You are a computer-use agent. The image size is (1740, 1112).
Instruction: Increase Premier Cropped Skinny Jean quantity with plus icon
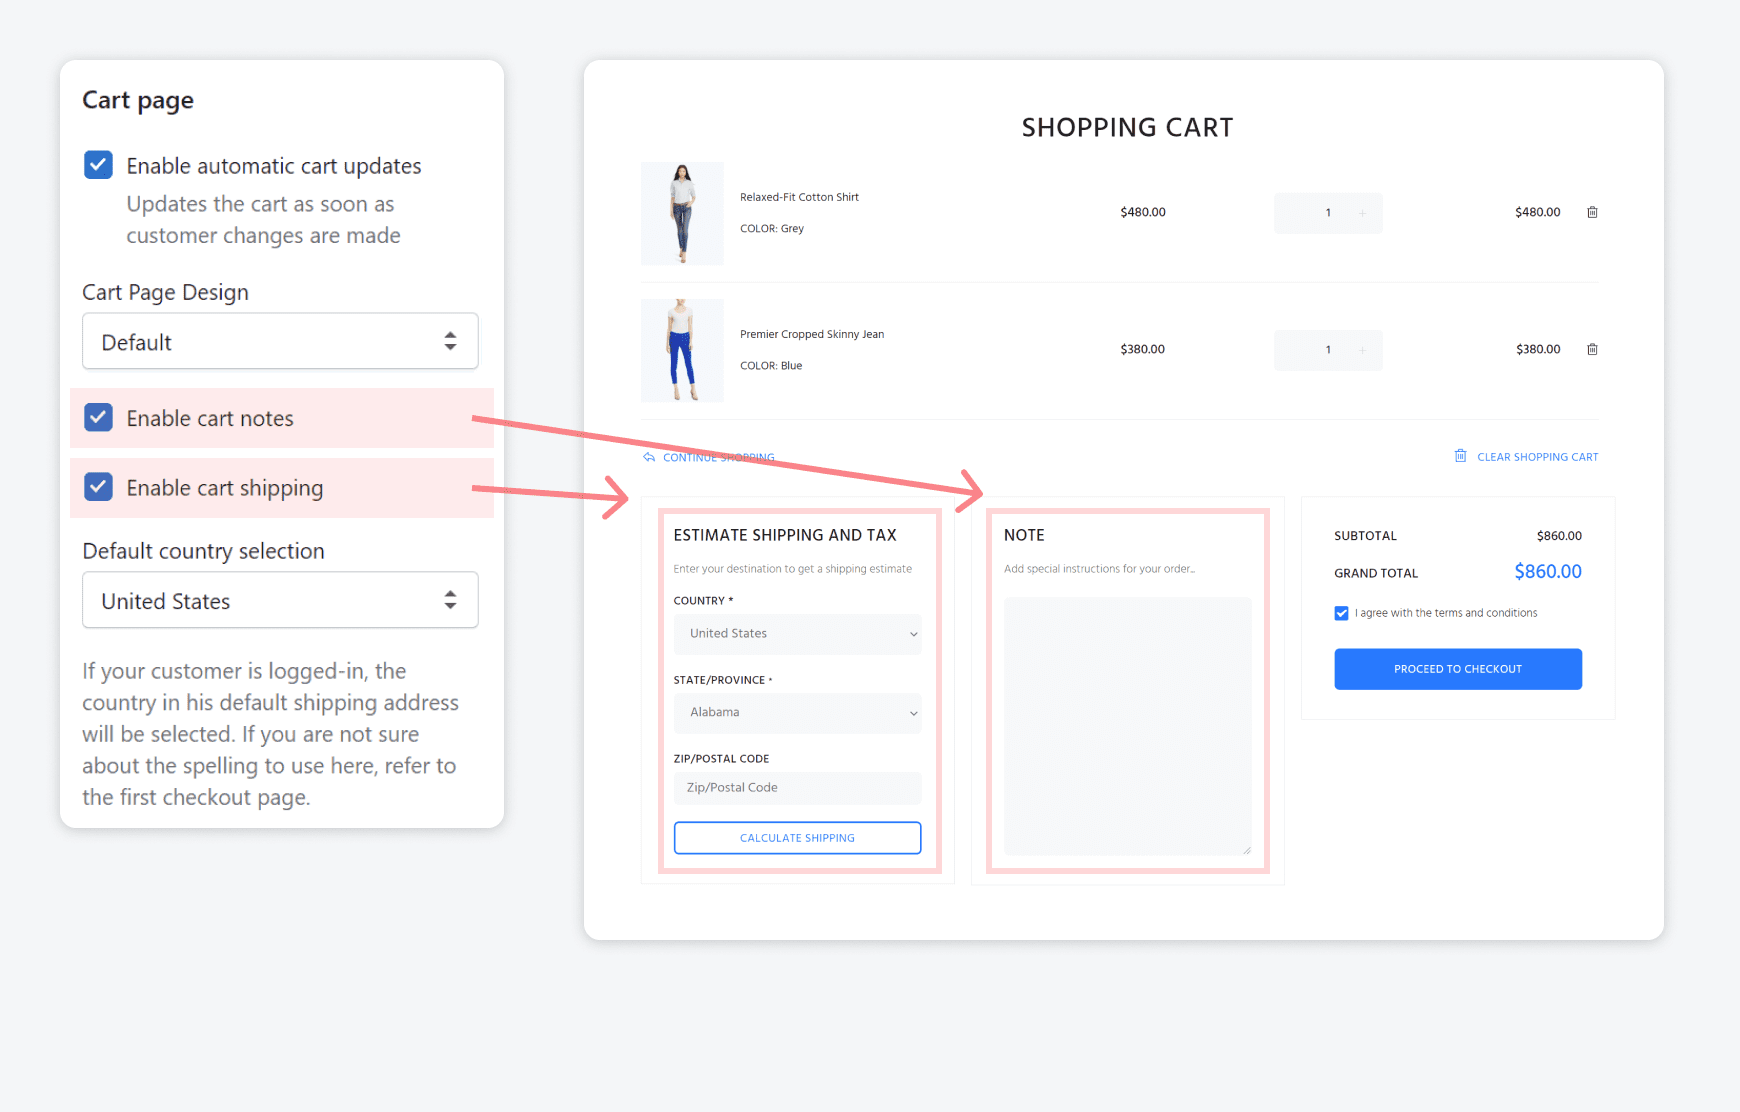pos(1363,350)
